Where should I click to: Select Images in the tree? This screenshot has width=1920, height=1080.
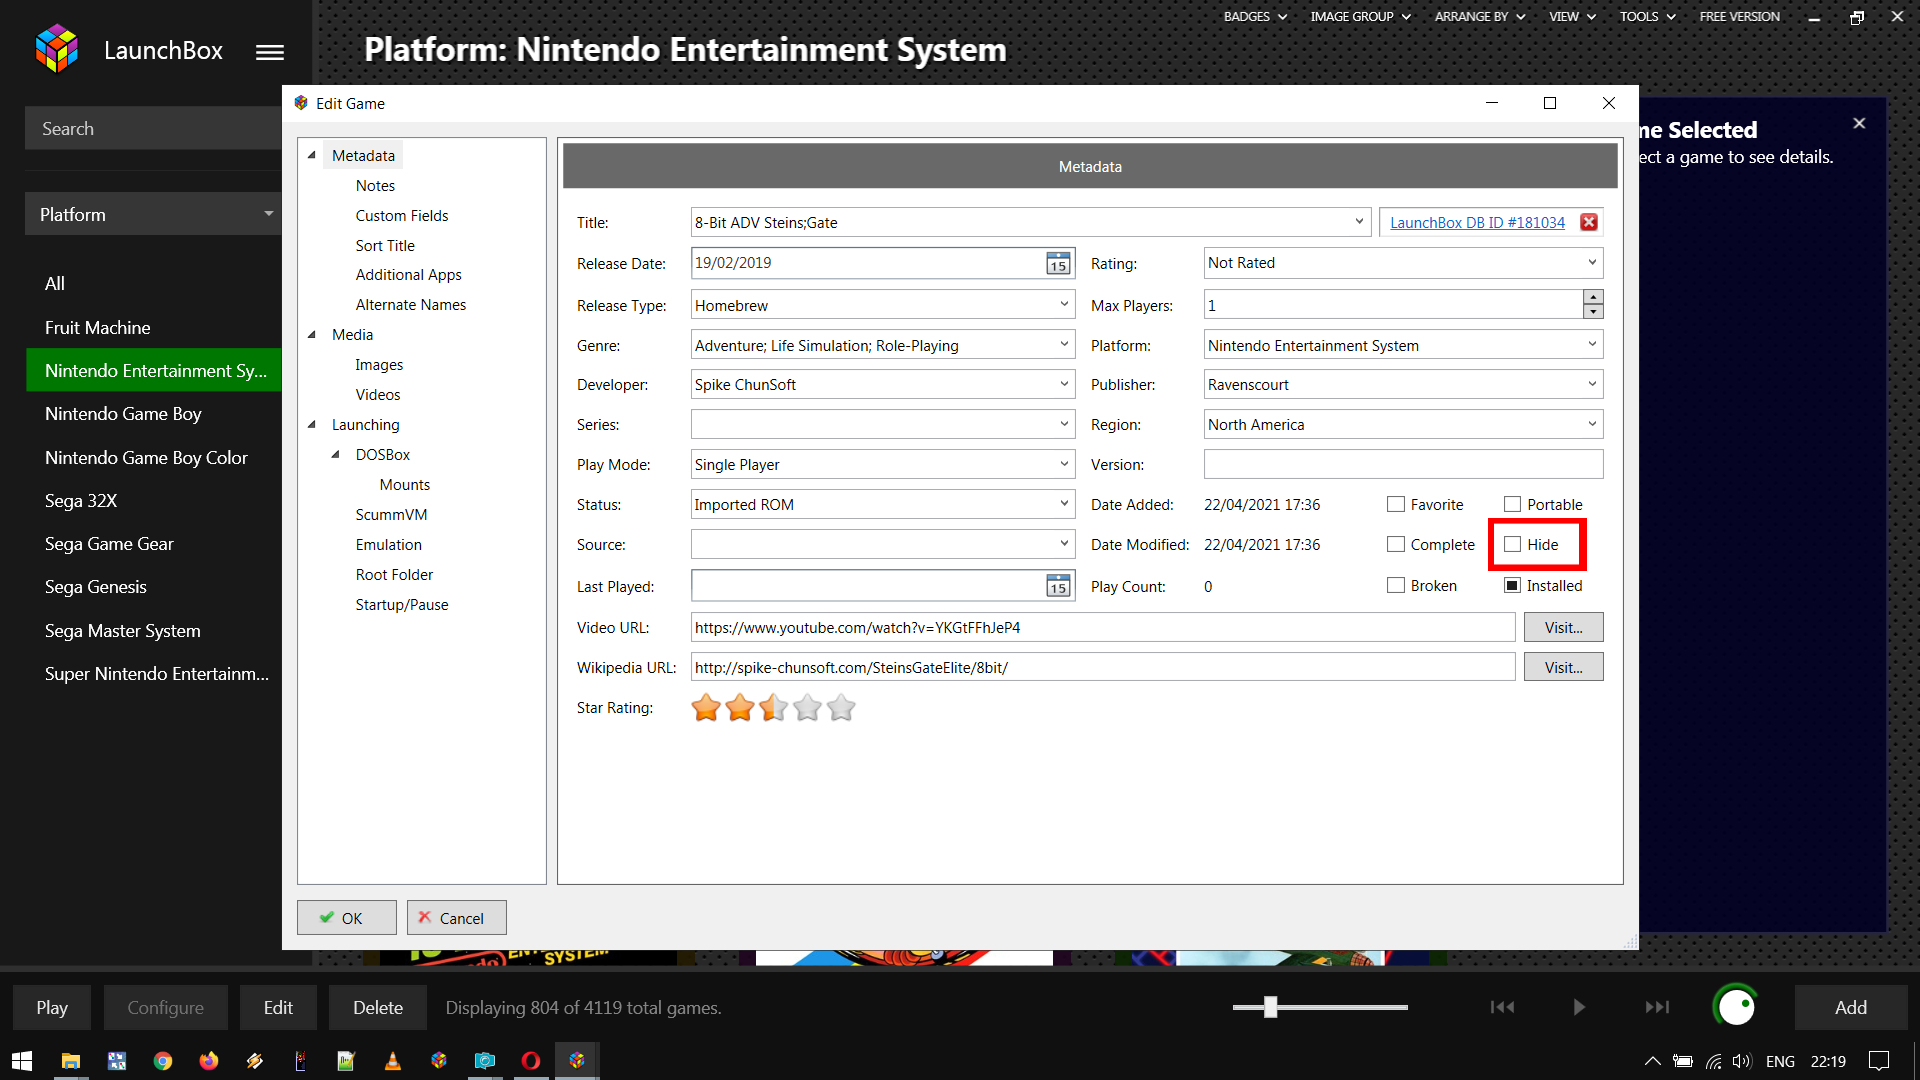coord(379,365)
